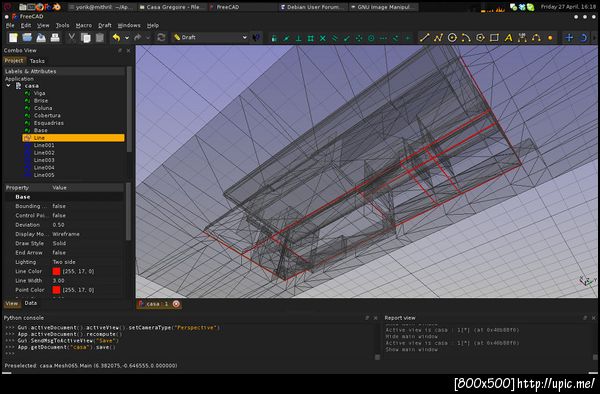The image size is (600, 394).
Task: Toggle center snap circle icon
Action: tap(371, 38)
